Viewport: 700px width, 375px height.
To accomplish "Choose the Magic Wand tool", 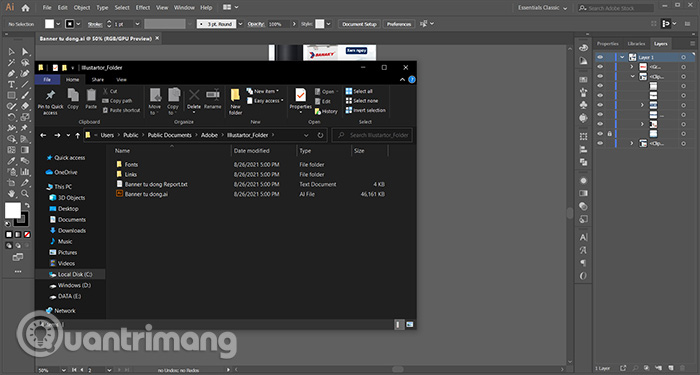I will coord(12,63).
